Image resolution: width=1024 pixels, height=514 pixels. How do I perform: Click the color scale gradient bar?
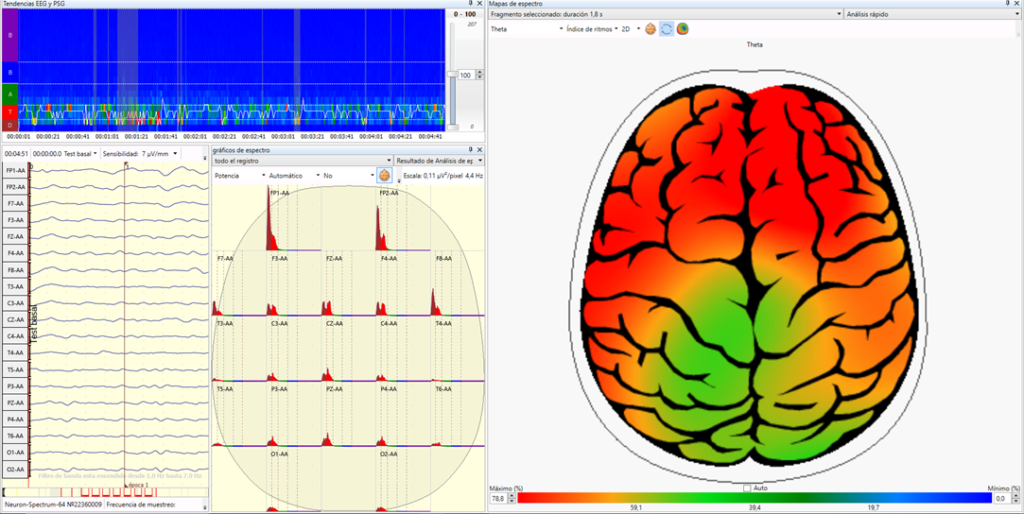click(754, 498)
